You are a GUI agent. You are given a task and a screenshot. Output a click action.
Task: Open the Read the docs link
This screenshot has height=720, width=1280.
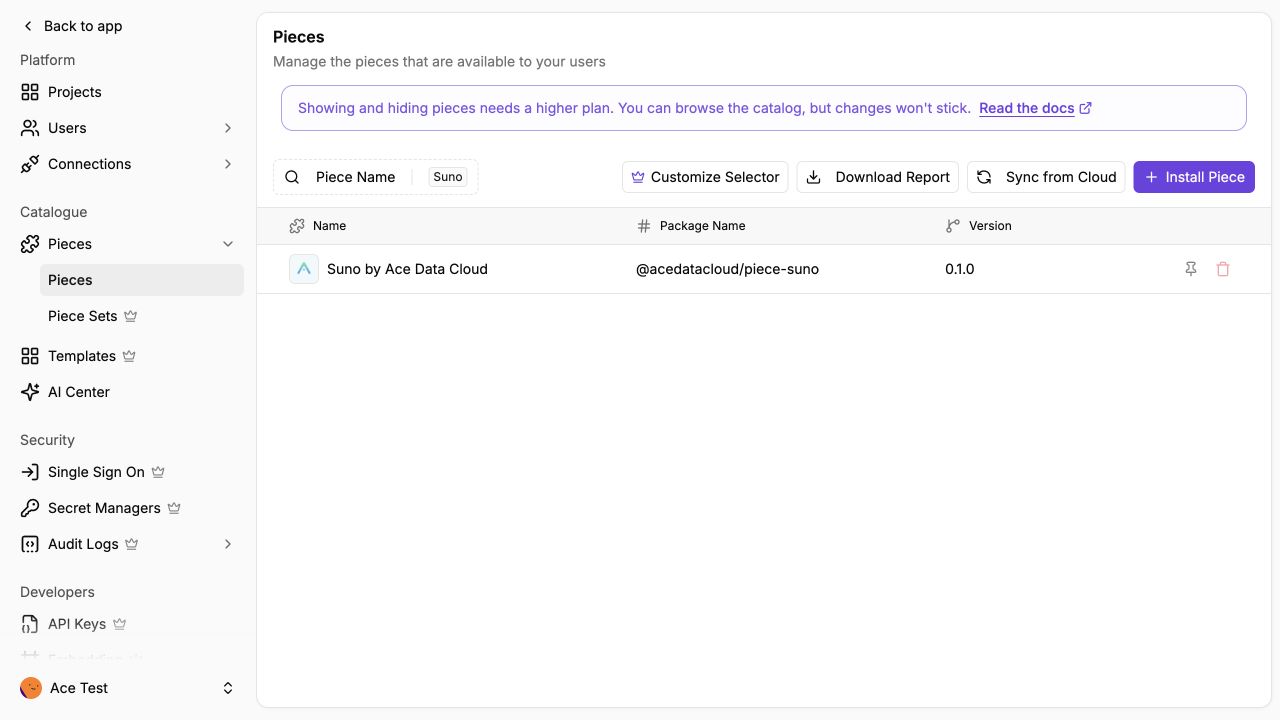(1035, 108)
